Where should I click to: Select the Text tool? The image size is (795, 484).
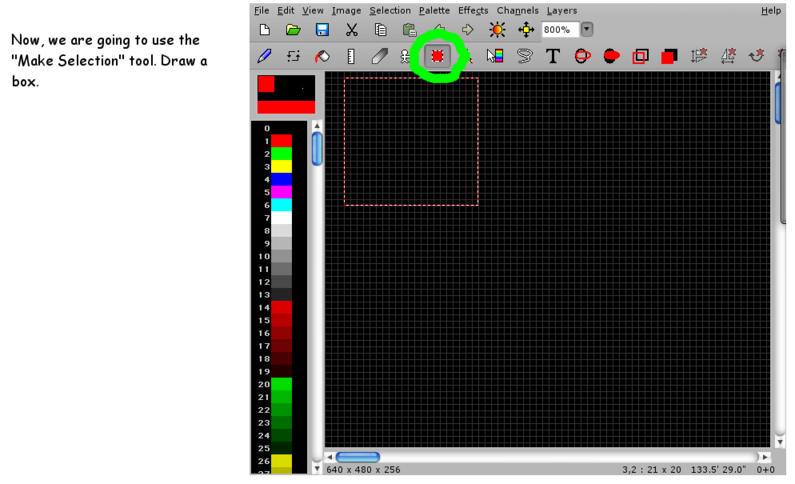pyautogui.click(x=553, y=56)
